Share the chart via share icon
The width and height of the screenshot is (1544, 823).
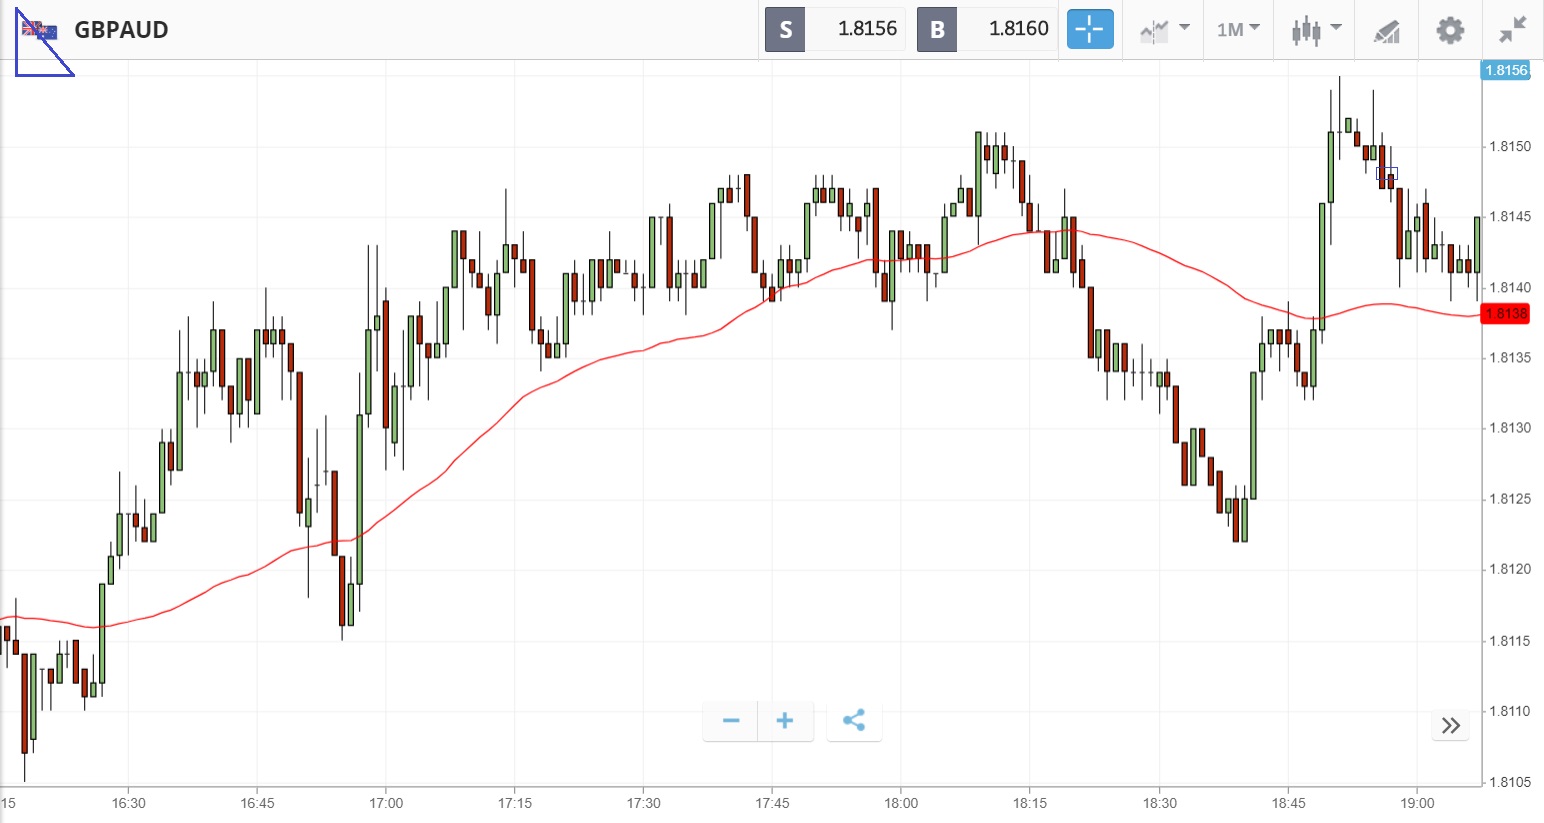tap(854, 721)
